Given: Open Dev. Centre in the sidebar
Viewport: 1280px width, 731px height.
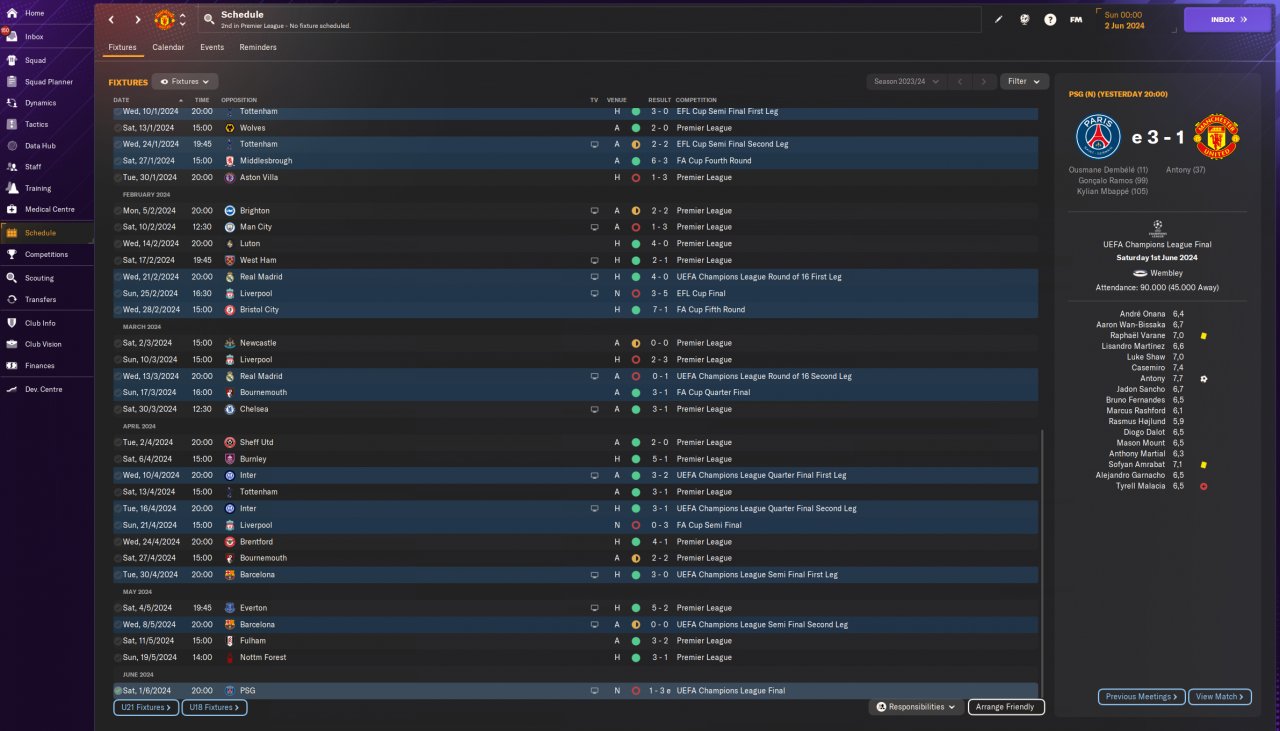Looking at the screenshot, I should click(x=46, y=389).
